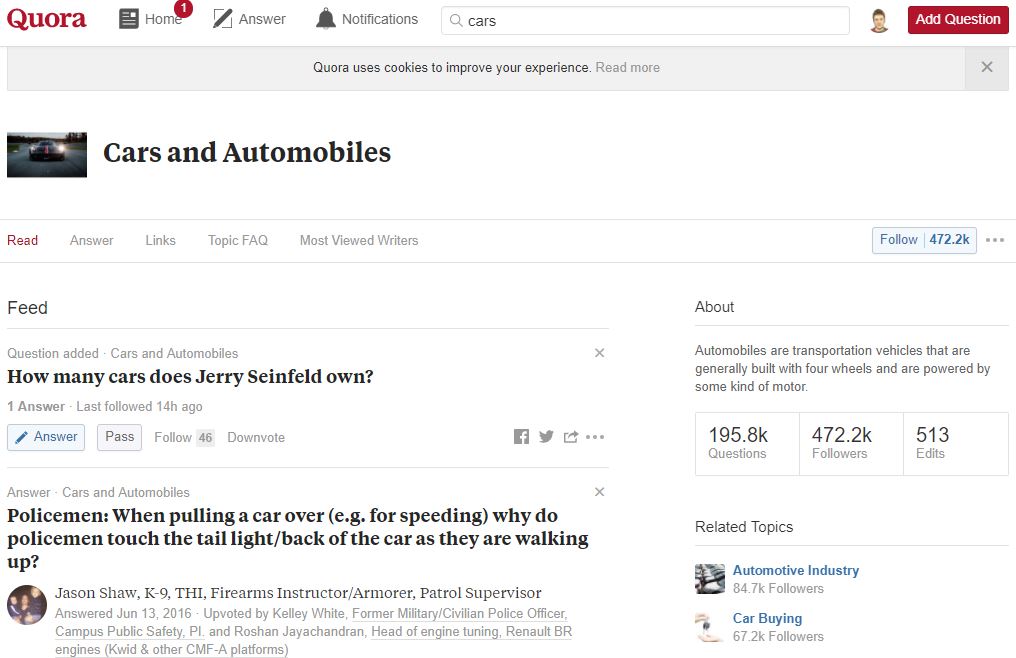
Task: Share Seinfeld question on Facebook
Action: tap(522, 437)
